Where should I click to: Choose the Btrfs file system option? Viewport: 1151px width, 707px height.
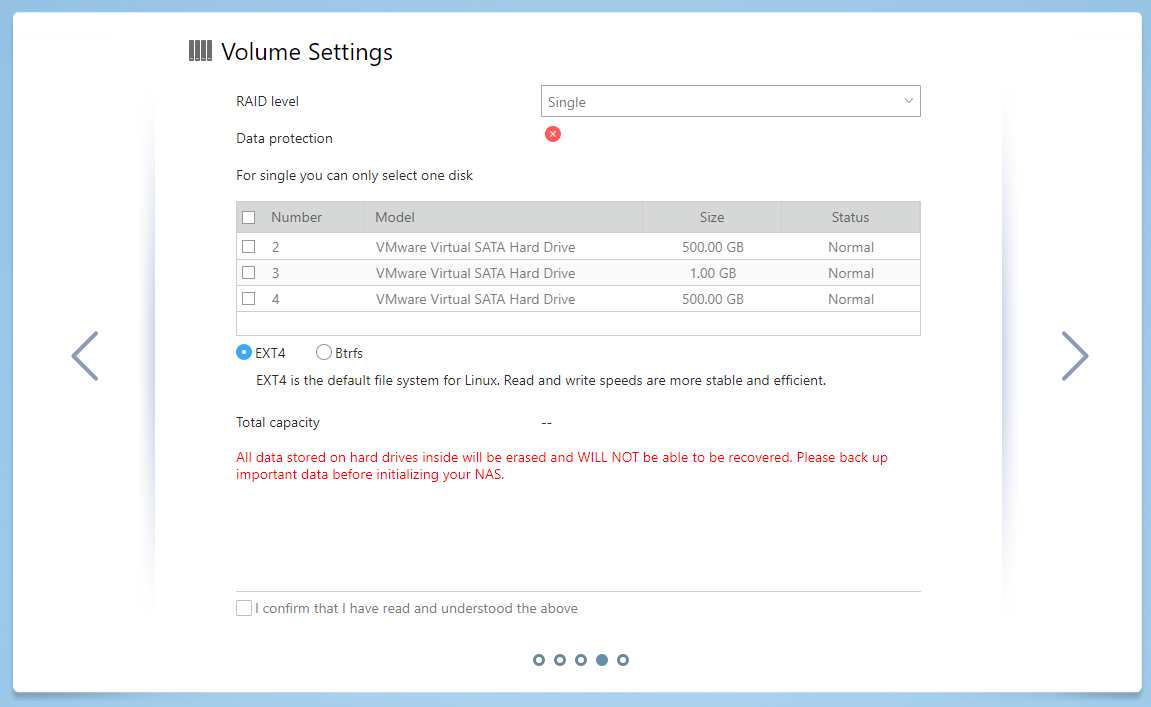tap(324, 352)
